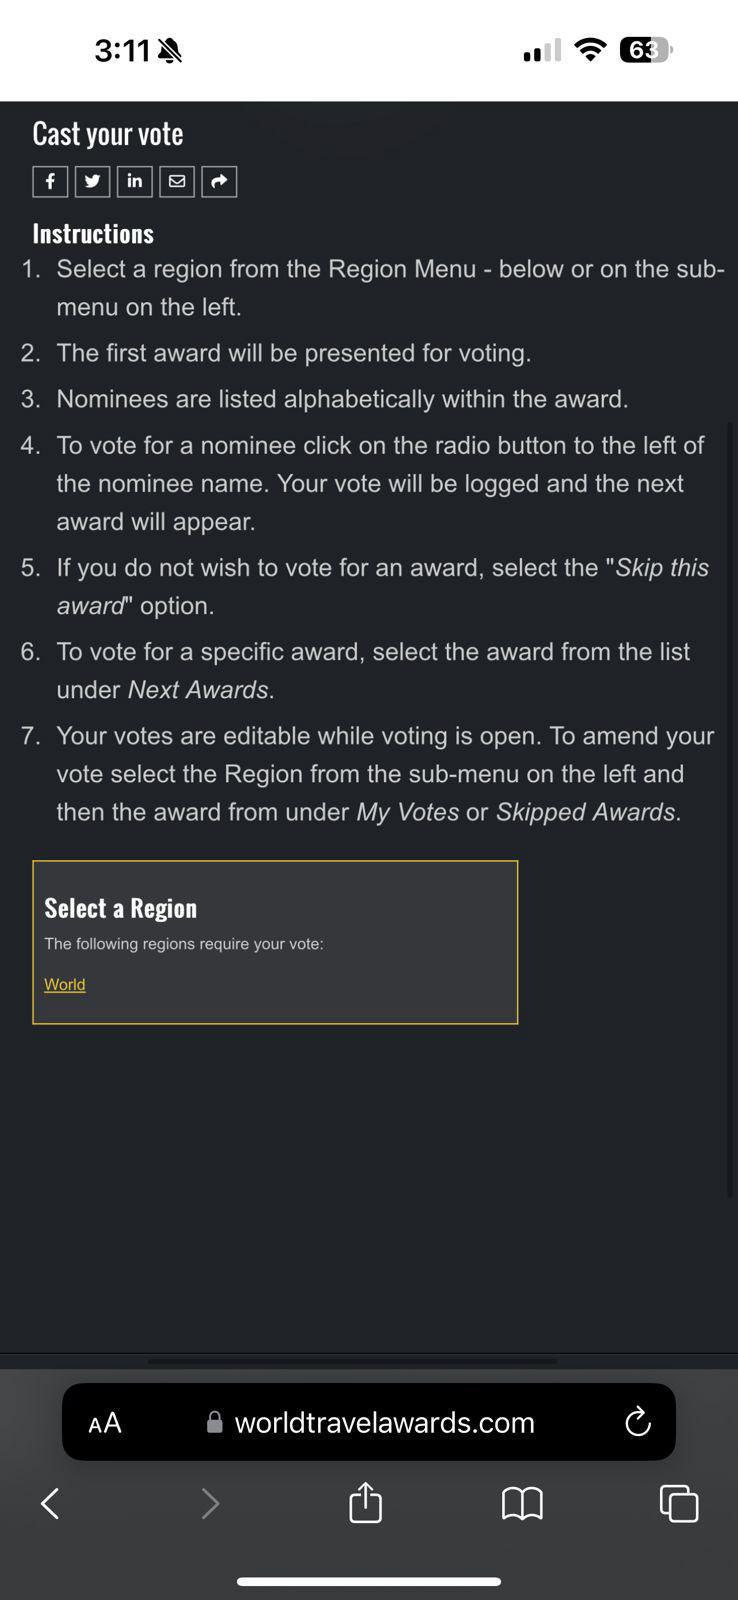The width and height of the screenshot is (738, 1600).
Task: Click the Twitter share icon
Action: 92,181
